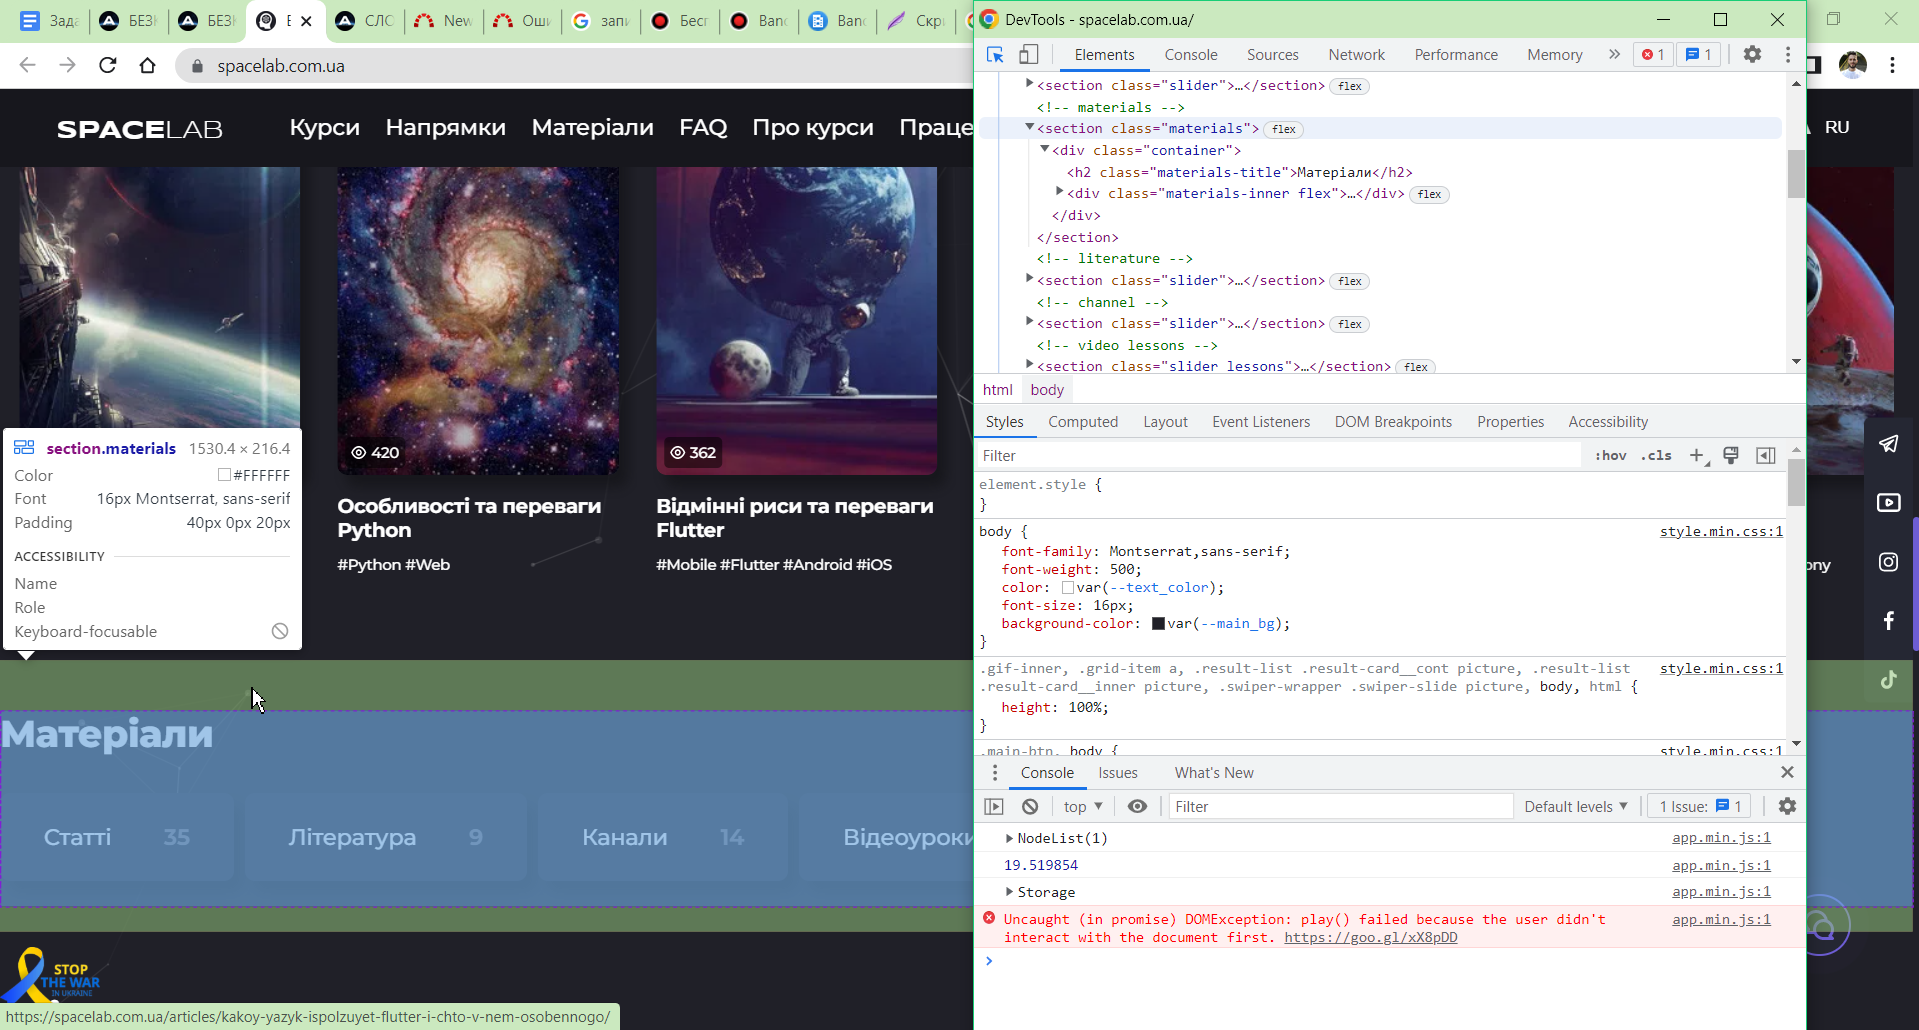Open DevTools settings gear
The height and width of the screenshot is (1030, 1919).
[1752, 55]
